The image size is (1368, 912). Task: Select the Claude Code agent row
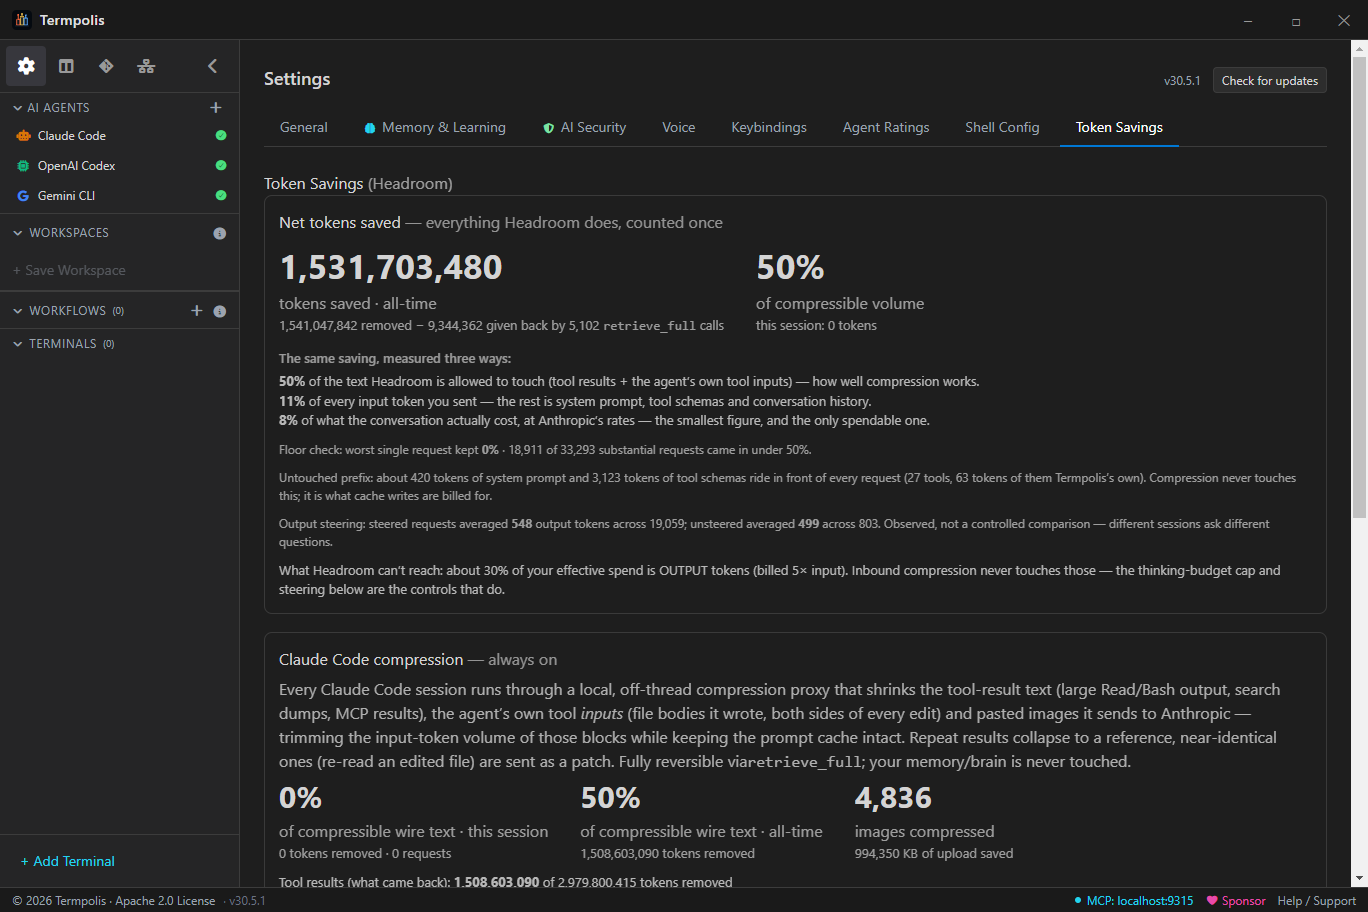pos(120,136)
